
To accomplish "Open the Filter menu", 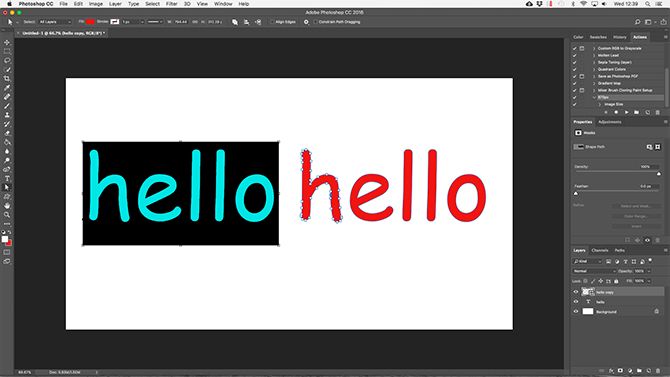I will tap(171, 4).
